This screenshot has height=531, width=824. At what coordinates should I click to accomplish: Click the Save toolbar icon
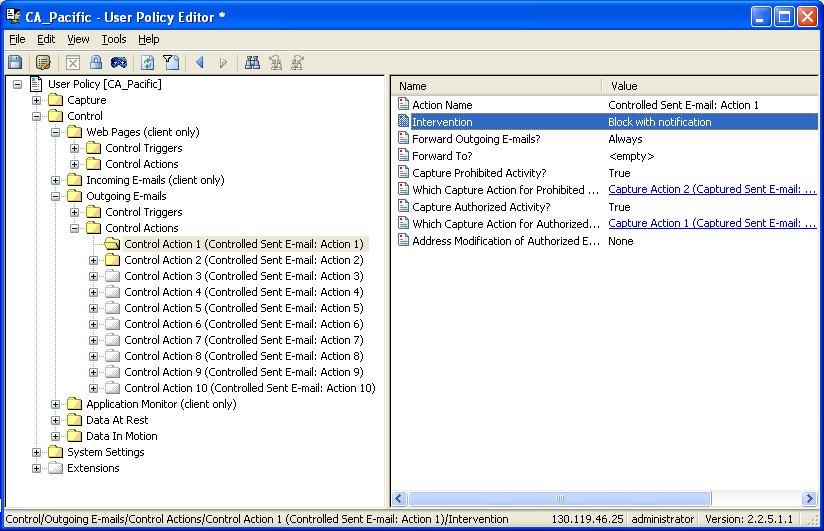tap(15, 63)
